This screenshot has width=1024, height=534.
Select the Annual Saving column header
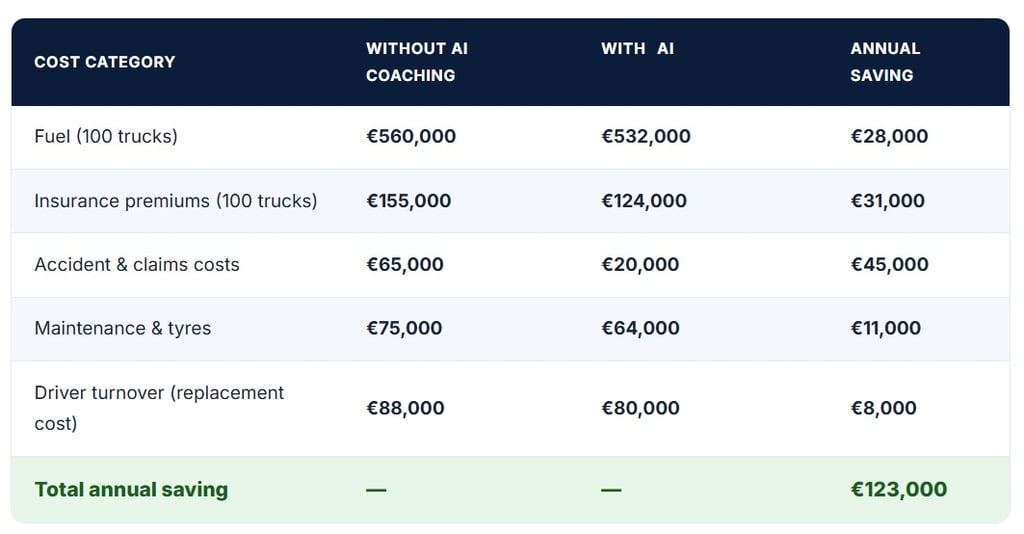pyautogui.click(x=884, y=62)
